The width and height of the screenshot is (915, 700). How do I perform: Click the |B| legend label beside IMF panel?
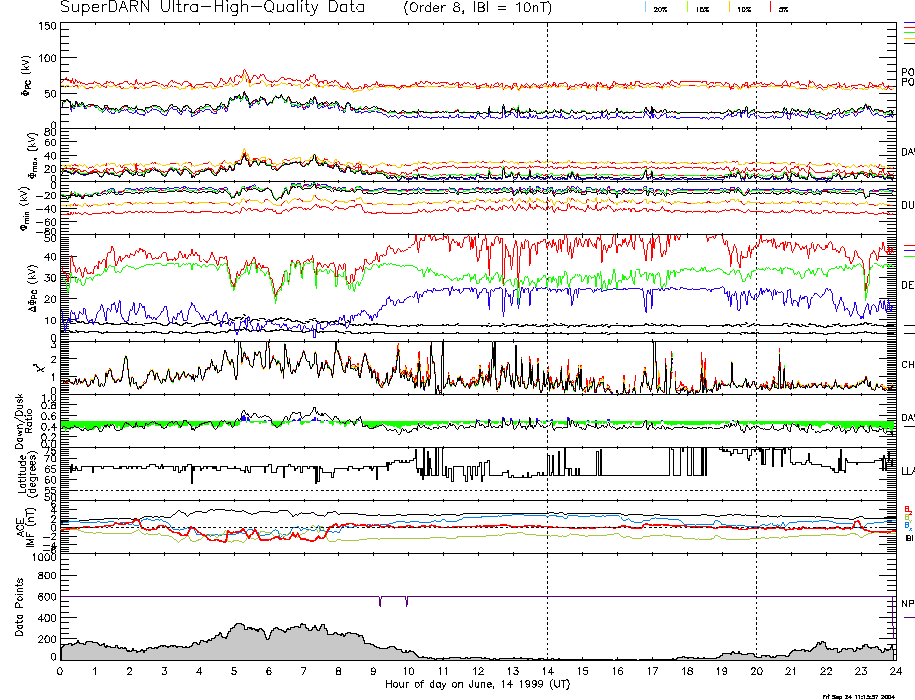908,539
